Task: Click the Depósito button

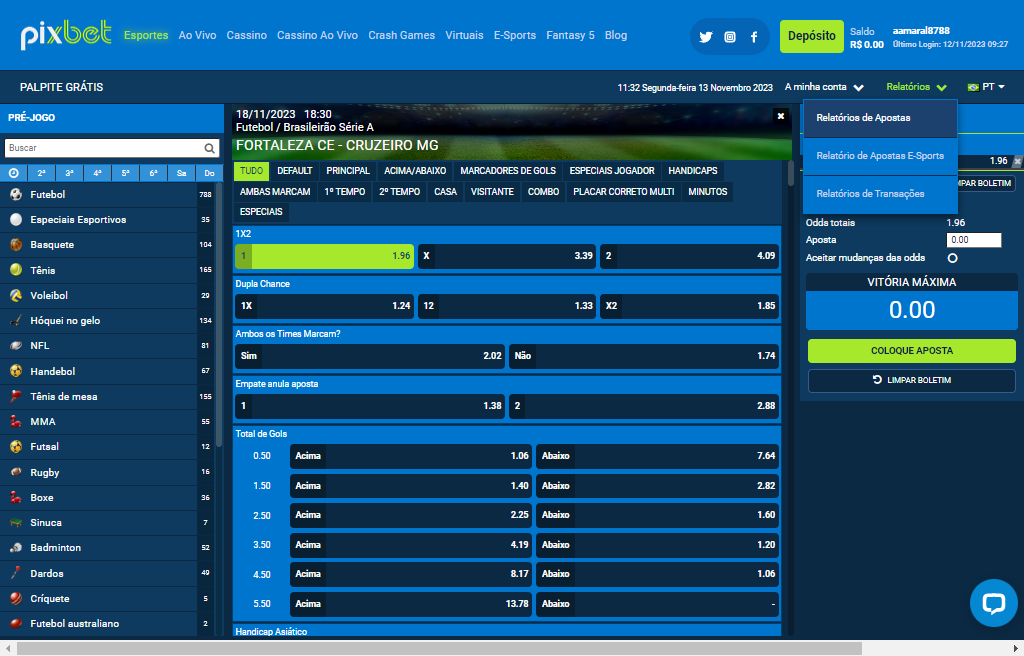Action: click(x=812, y=36)
